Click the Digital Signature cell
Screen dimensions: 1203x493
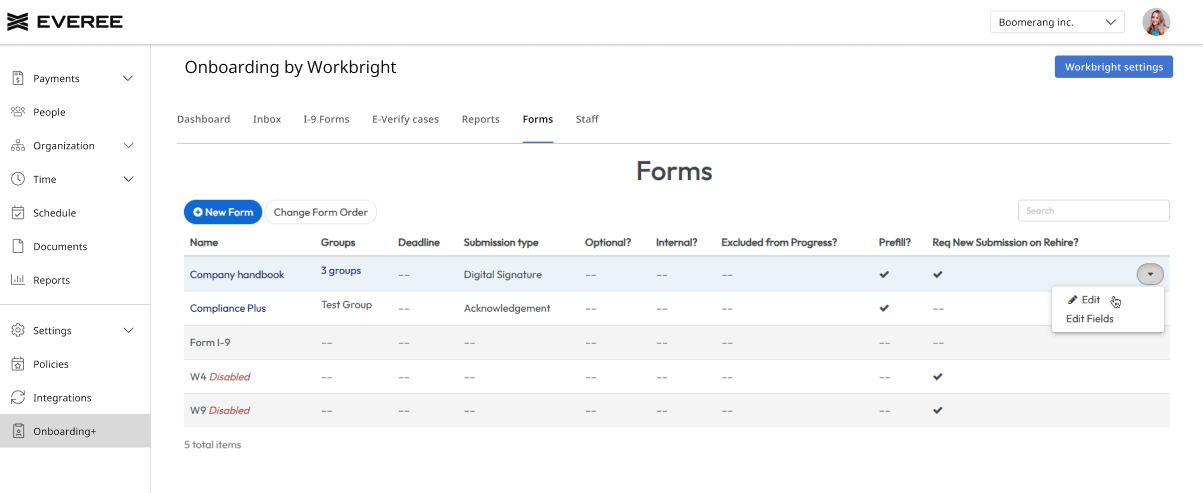pyautogui.click(x=503, y=275)
